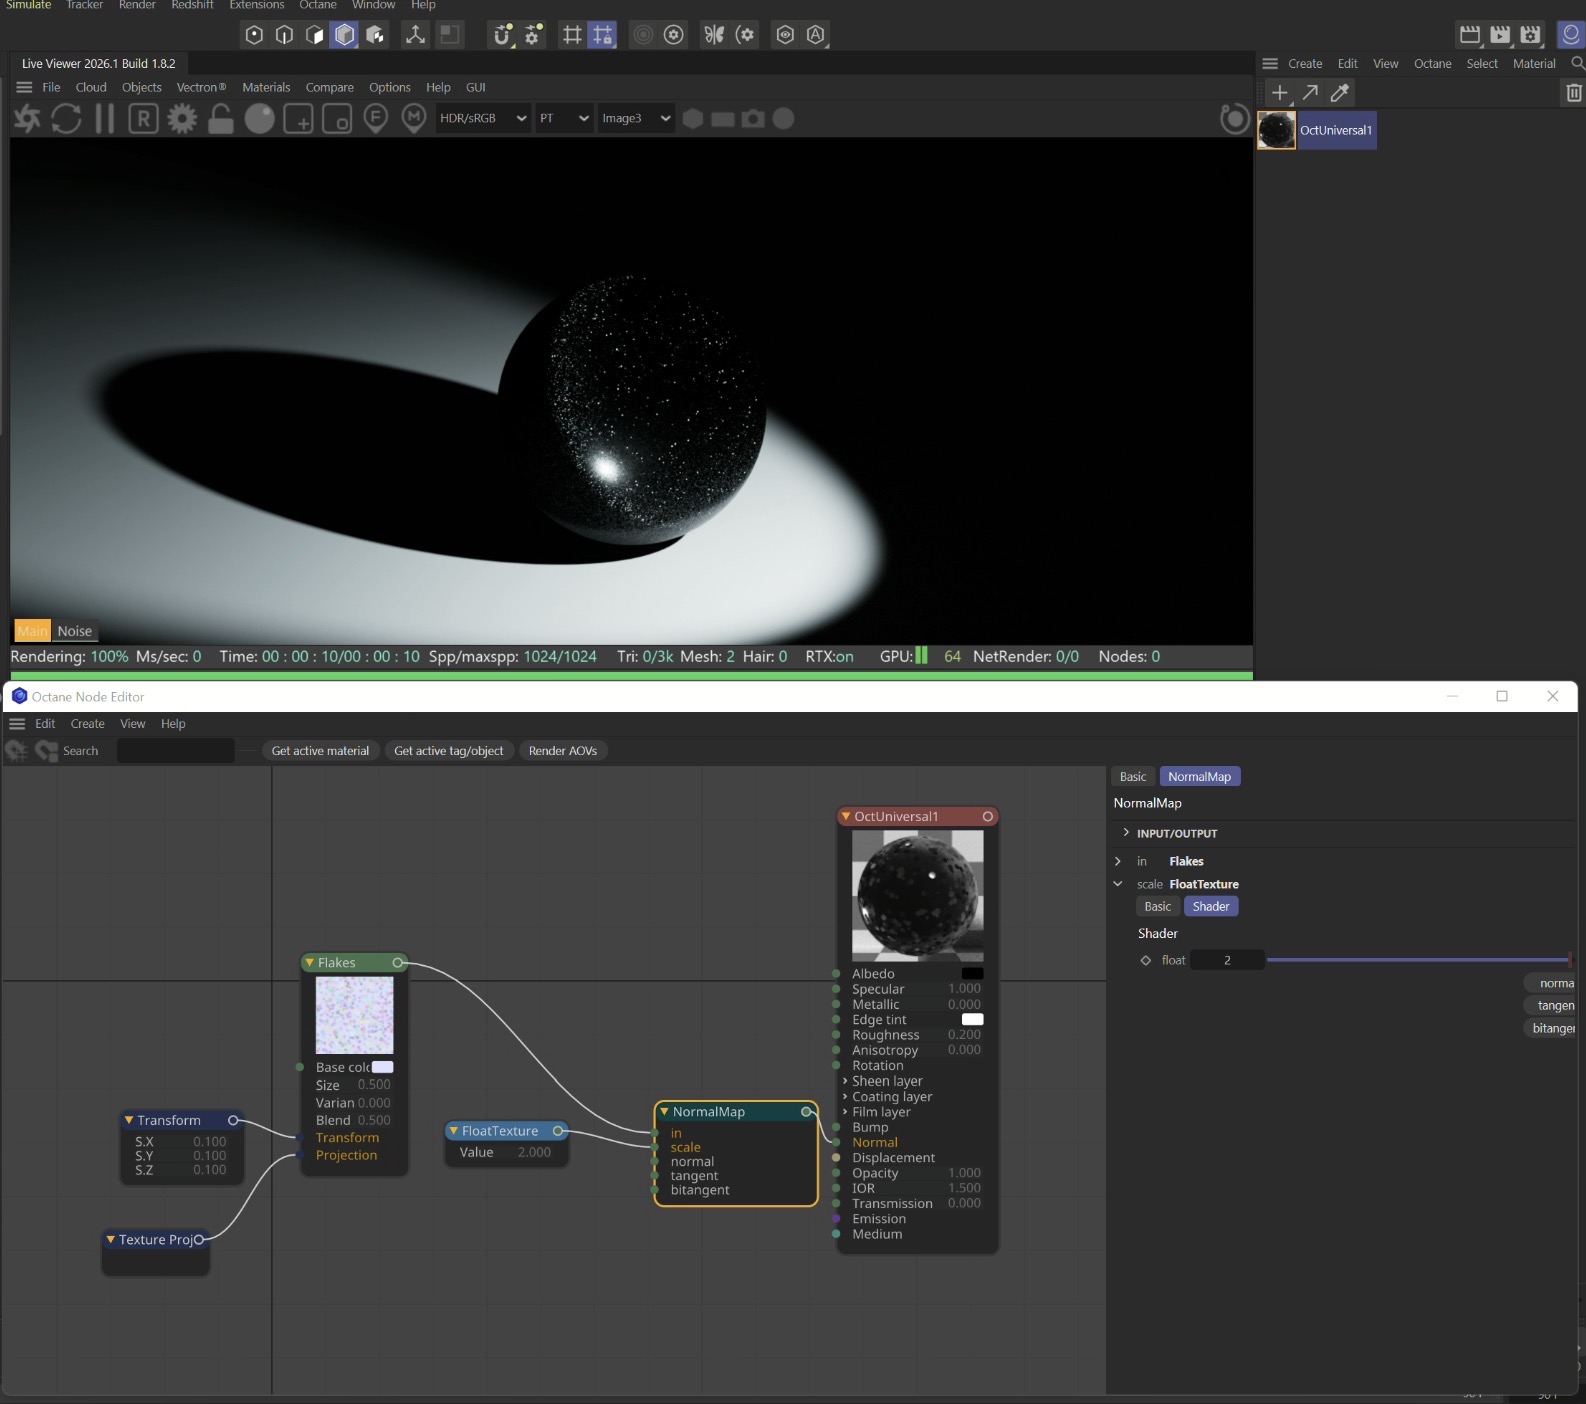Pause the Live Viewer render
Viewport: 1586px width, 1404px height.
tap(104, 119)
